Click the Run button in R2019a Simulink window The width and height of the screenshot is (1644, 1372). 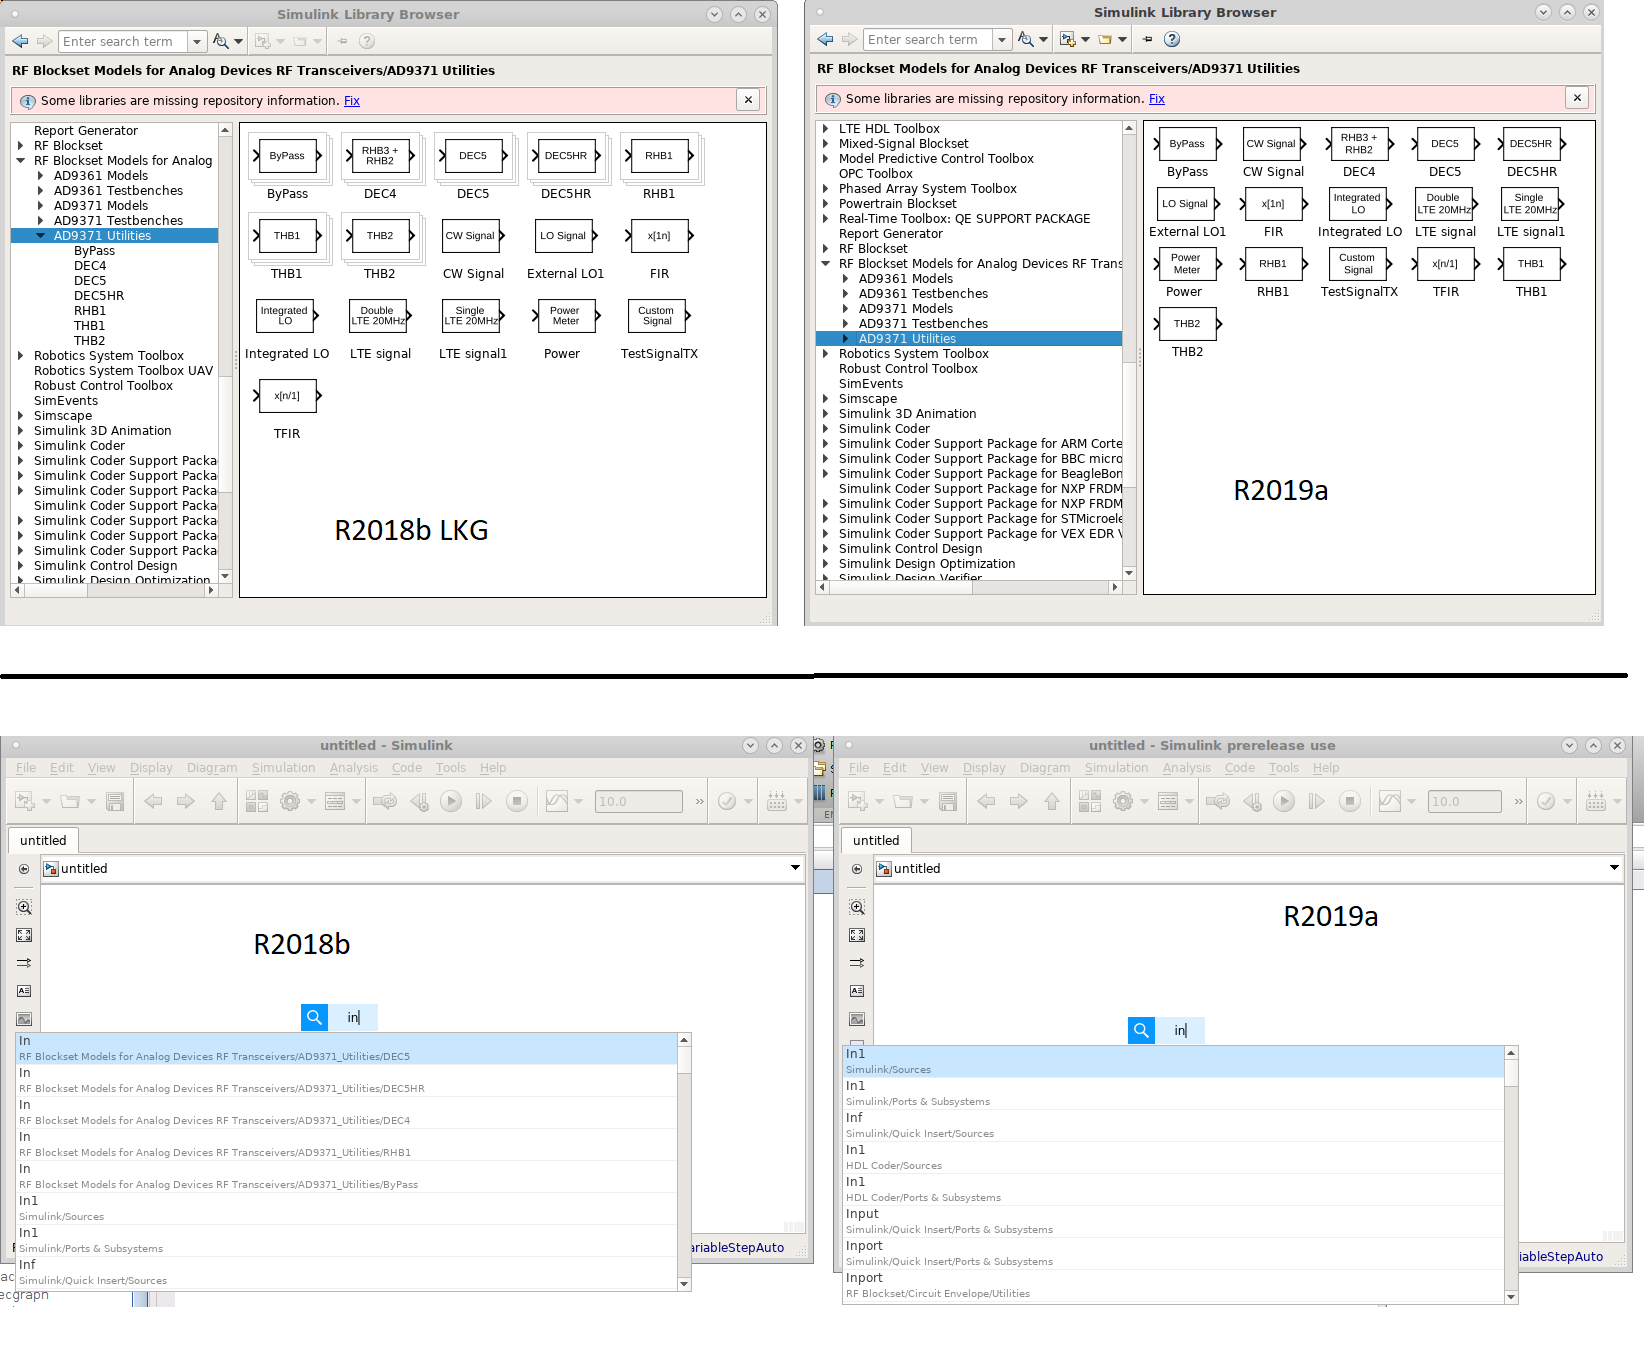[x=1284, y=801]
